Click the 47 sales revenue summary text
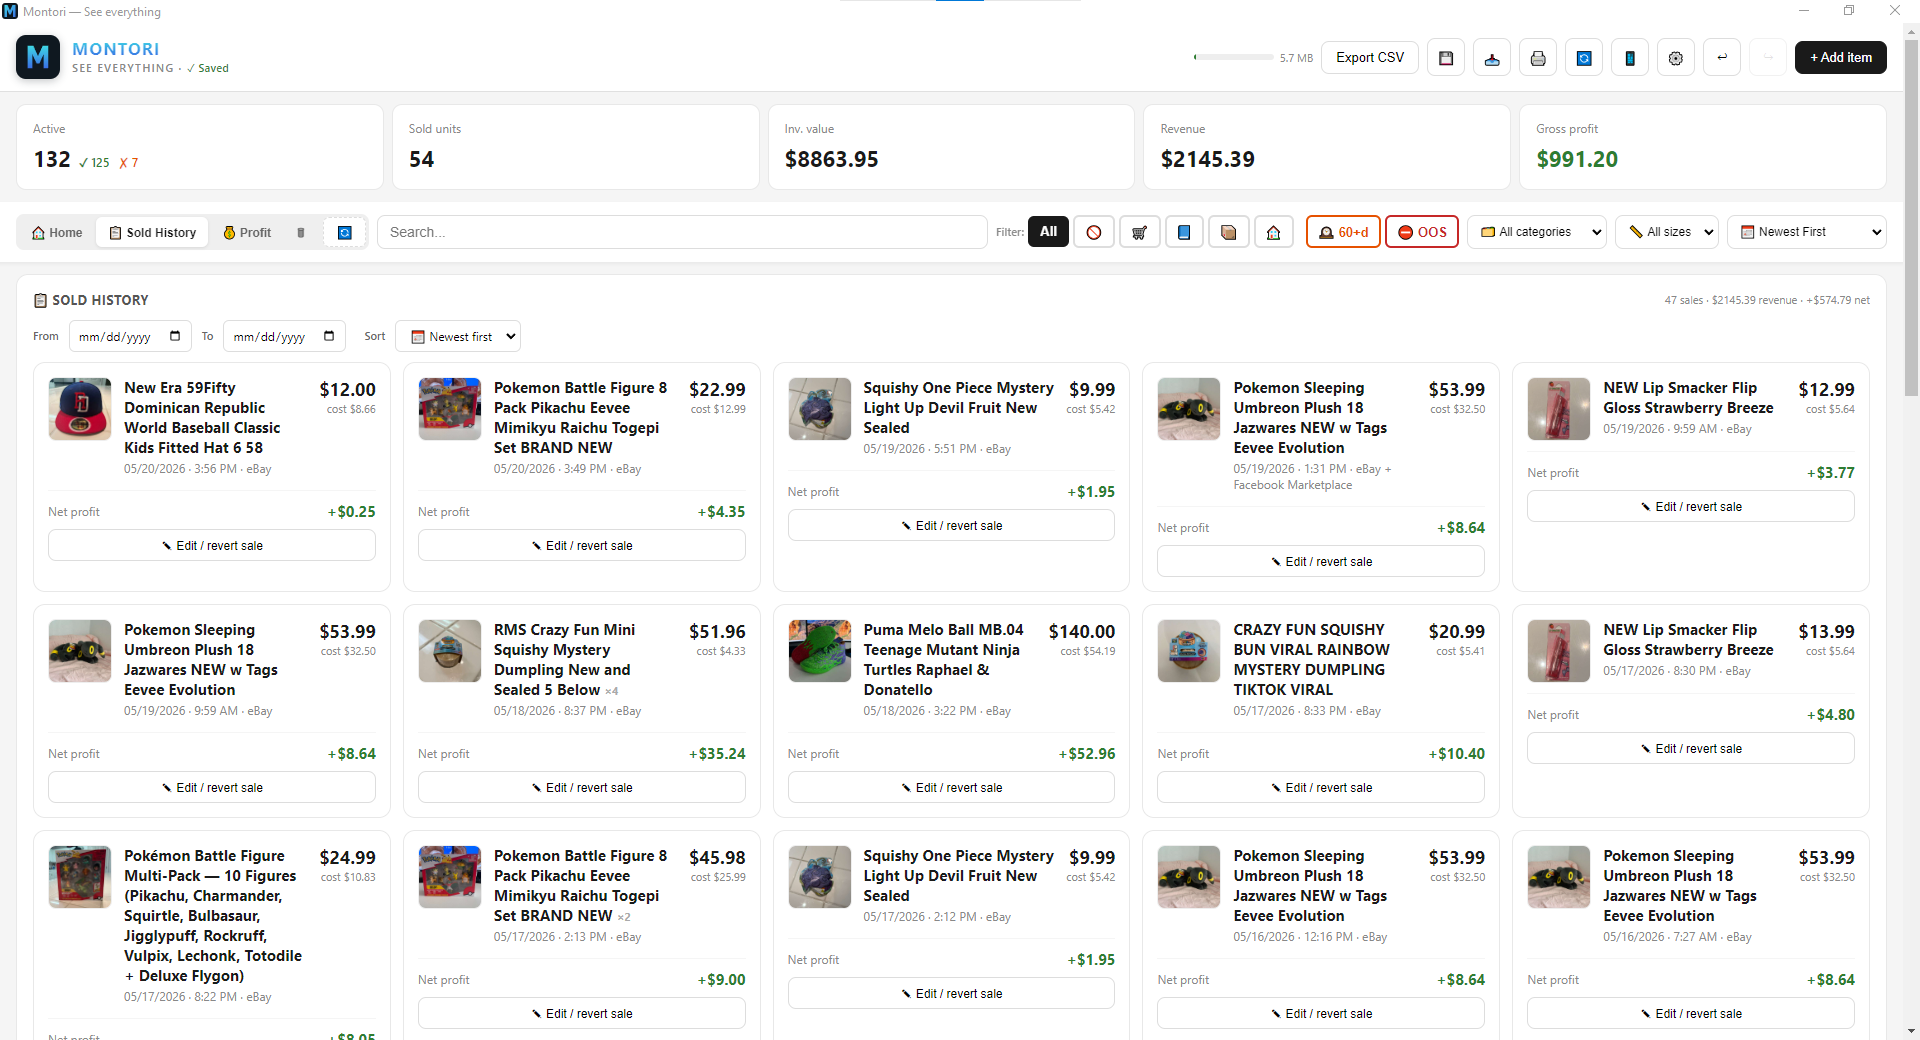Image resolution: width=1920 pixels, height=1040 pixels. tap(1767, 300)
